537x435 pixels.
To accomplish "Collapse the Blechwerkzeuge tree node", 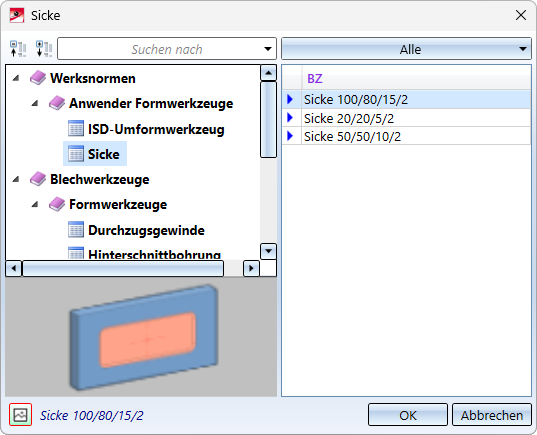I will [x=16, y=179].
